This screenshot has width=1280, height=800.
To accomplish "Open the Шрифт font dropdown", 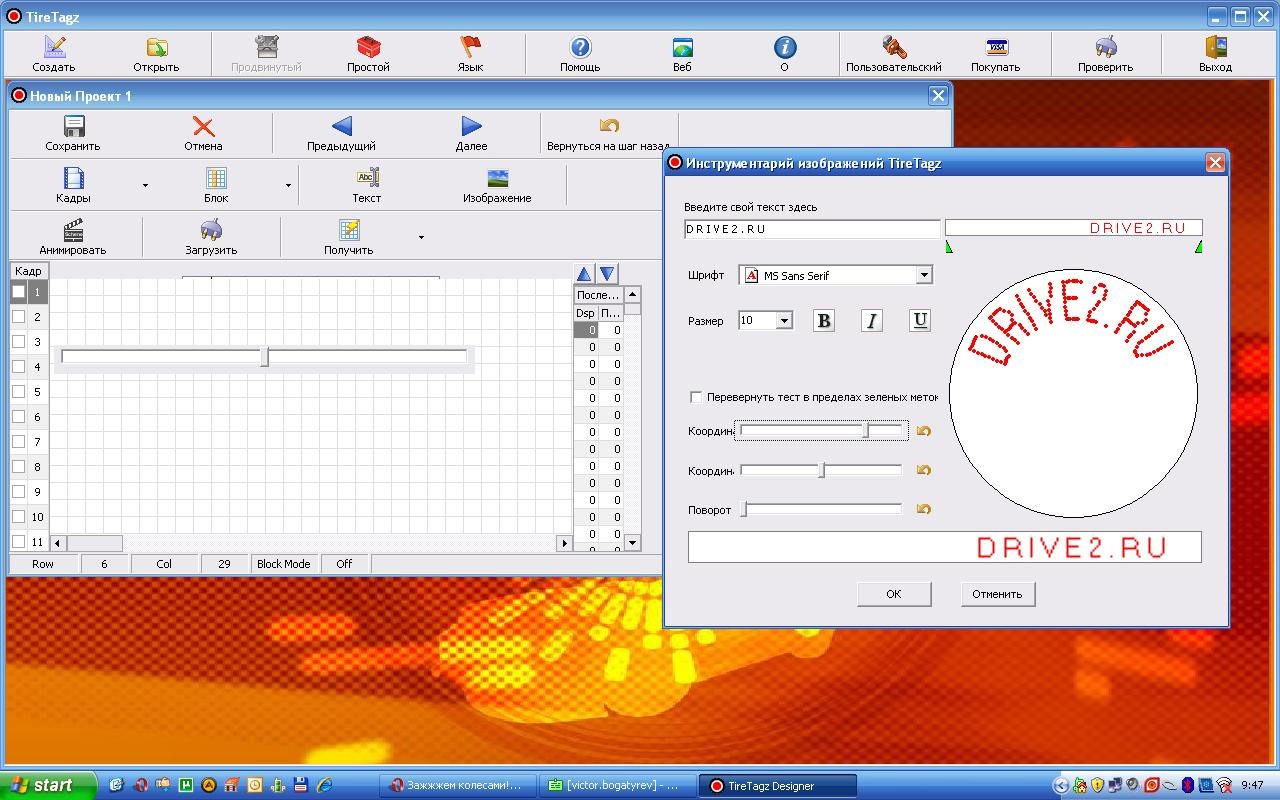I will pyautogui.click(x=924, y=275).
